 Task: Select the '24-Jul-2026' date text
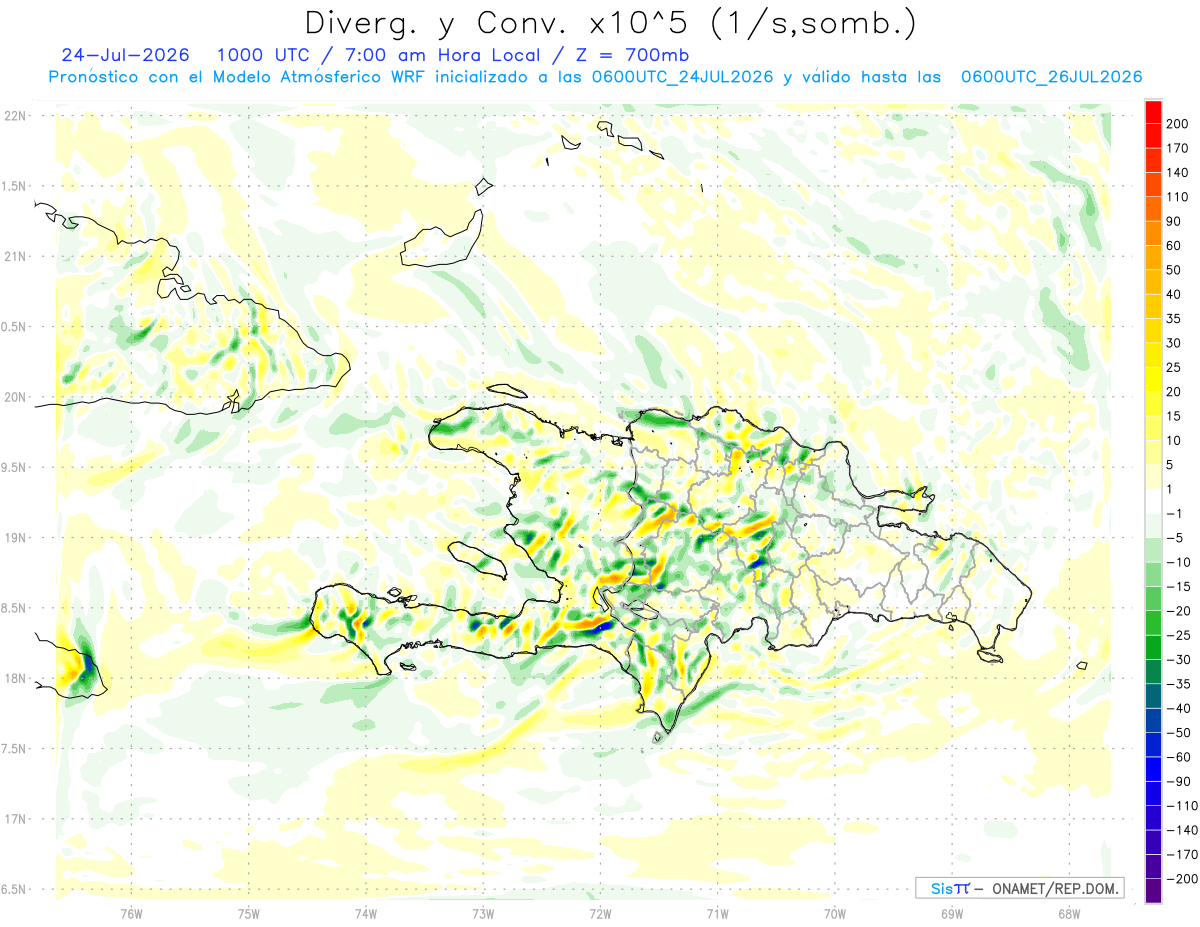[125, 55]
